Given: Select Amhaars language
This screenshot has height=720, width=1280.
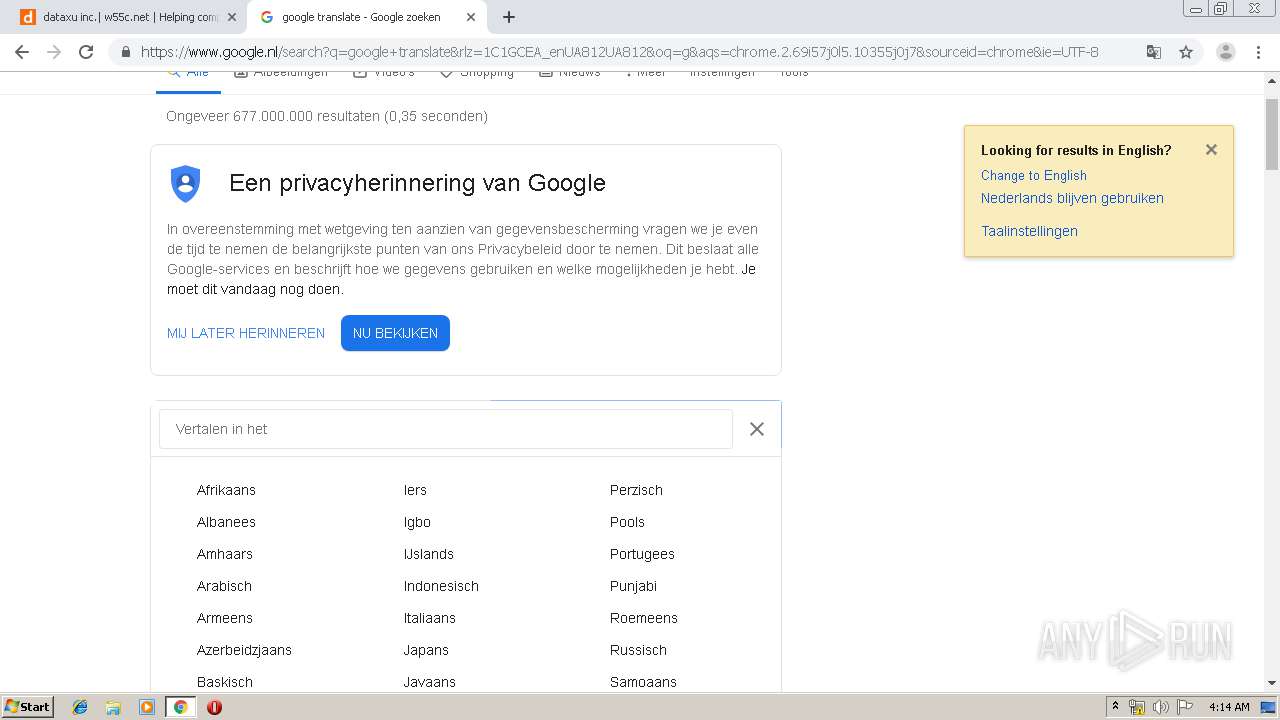Looking at the screenshot, I should [225, 554].
